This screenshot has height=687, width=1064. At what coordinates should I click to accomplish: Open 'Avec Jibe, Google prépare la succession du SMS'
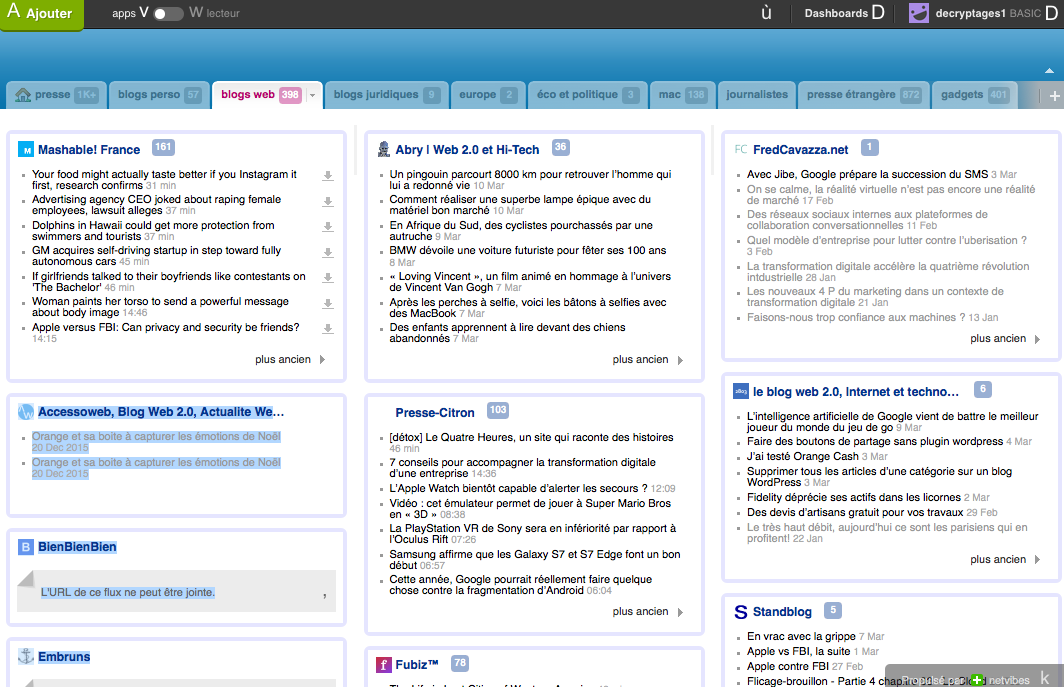click(x=867, y=174)
